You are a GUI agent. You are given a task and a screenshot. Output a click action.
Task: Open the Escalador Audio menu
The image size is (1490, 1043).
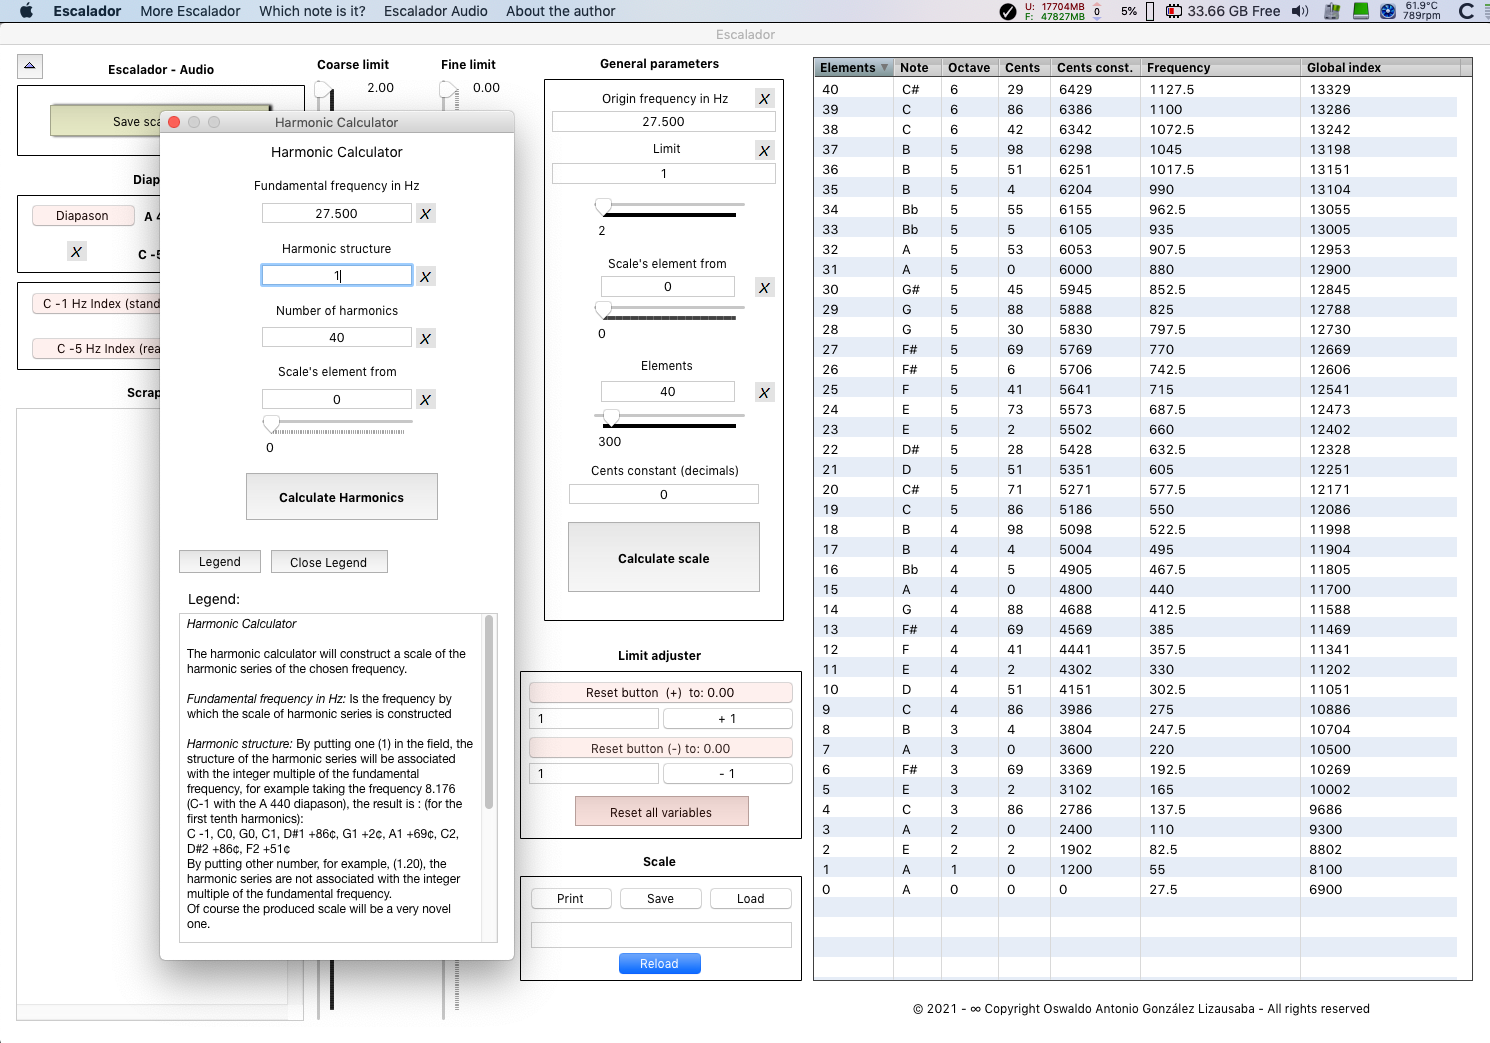pyautogui.click(x=435, y=11)
